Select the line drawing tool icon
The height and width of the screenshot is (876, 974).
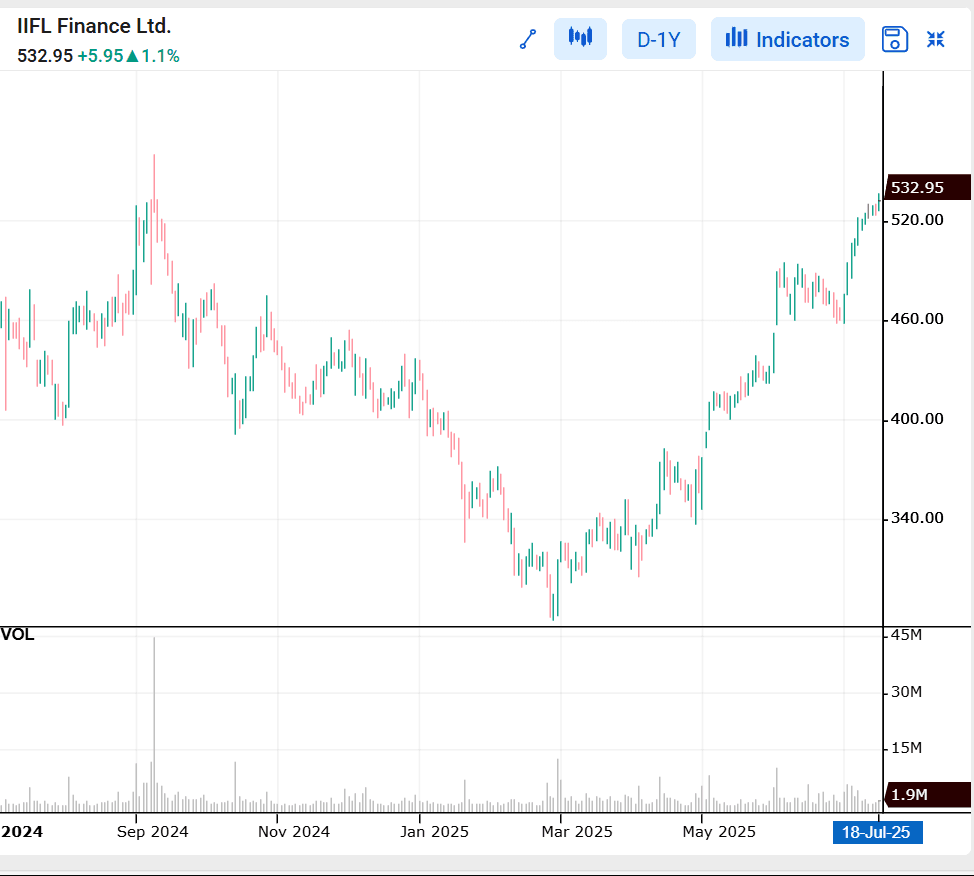click(x=527, y=39)
